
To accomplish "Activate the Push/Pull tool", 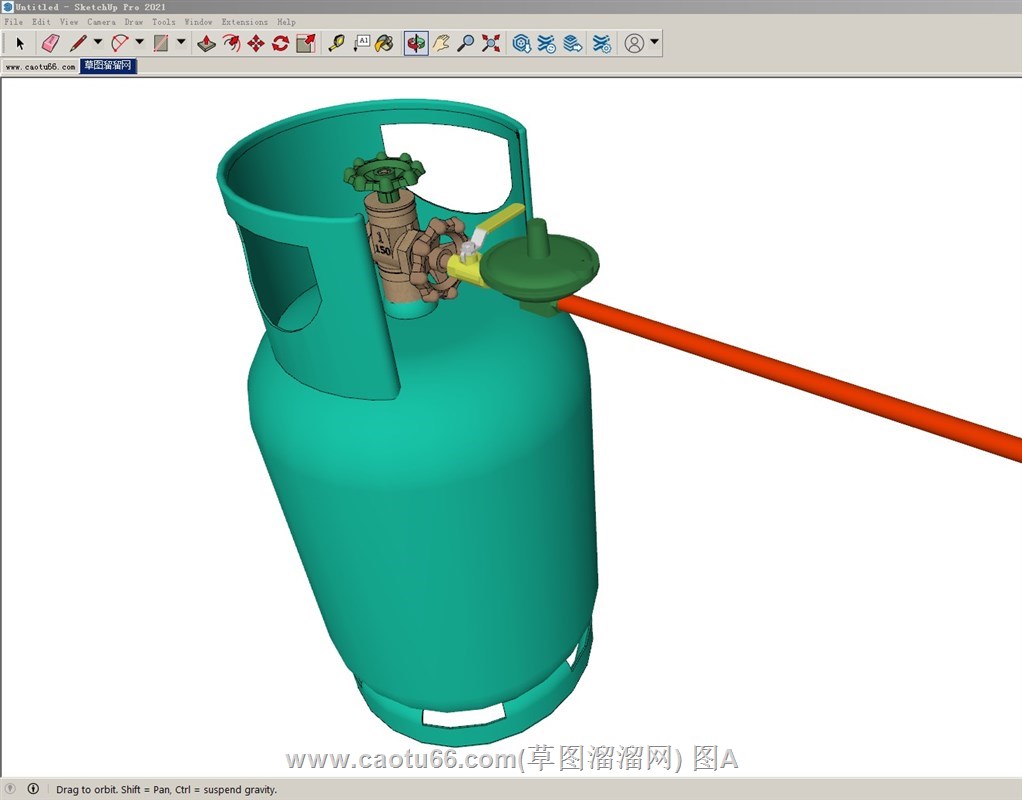I will click(206, 43).
